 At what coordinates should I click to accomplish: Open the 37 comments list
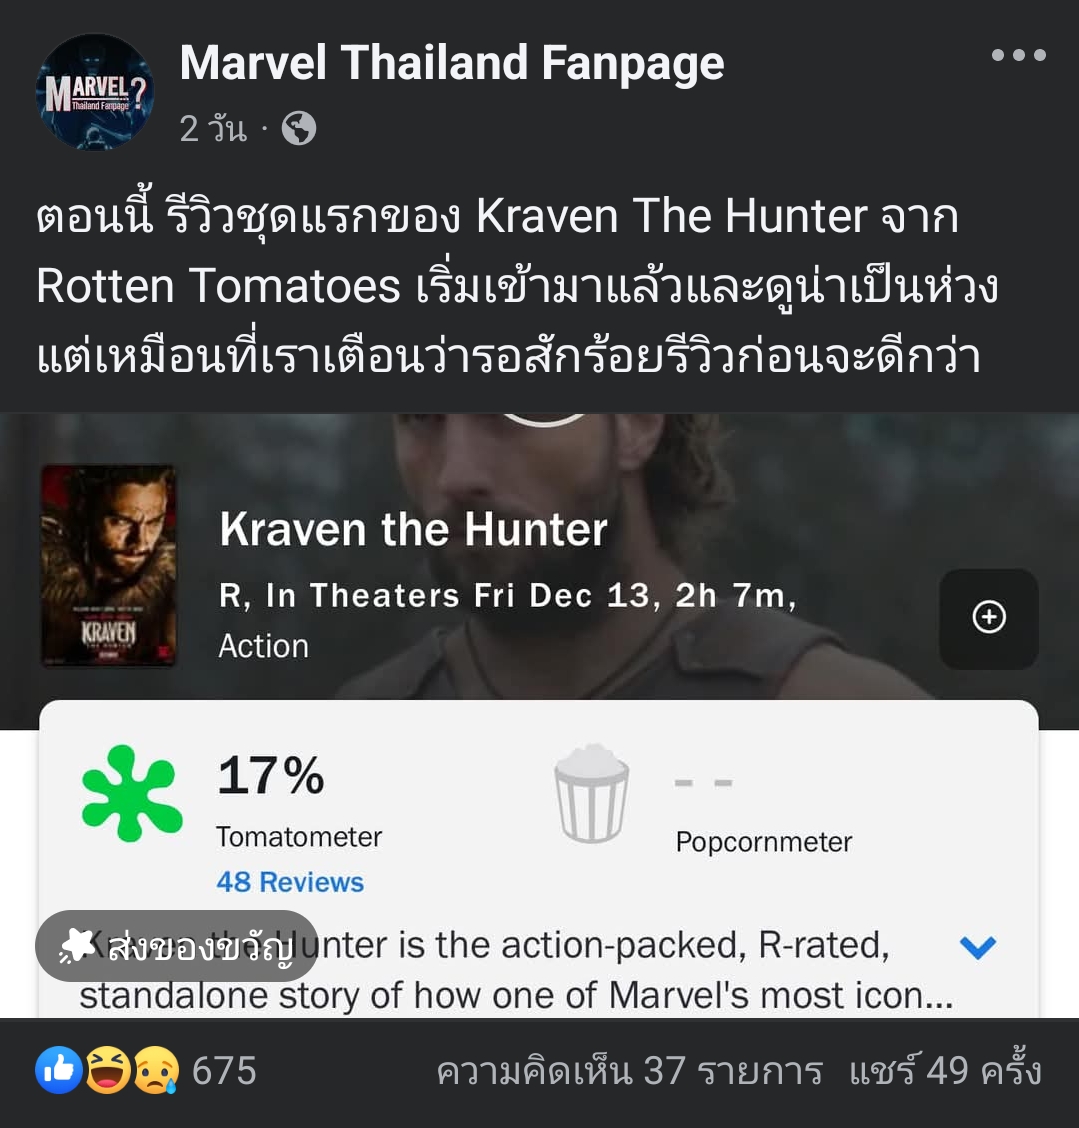pos(629,1070)
